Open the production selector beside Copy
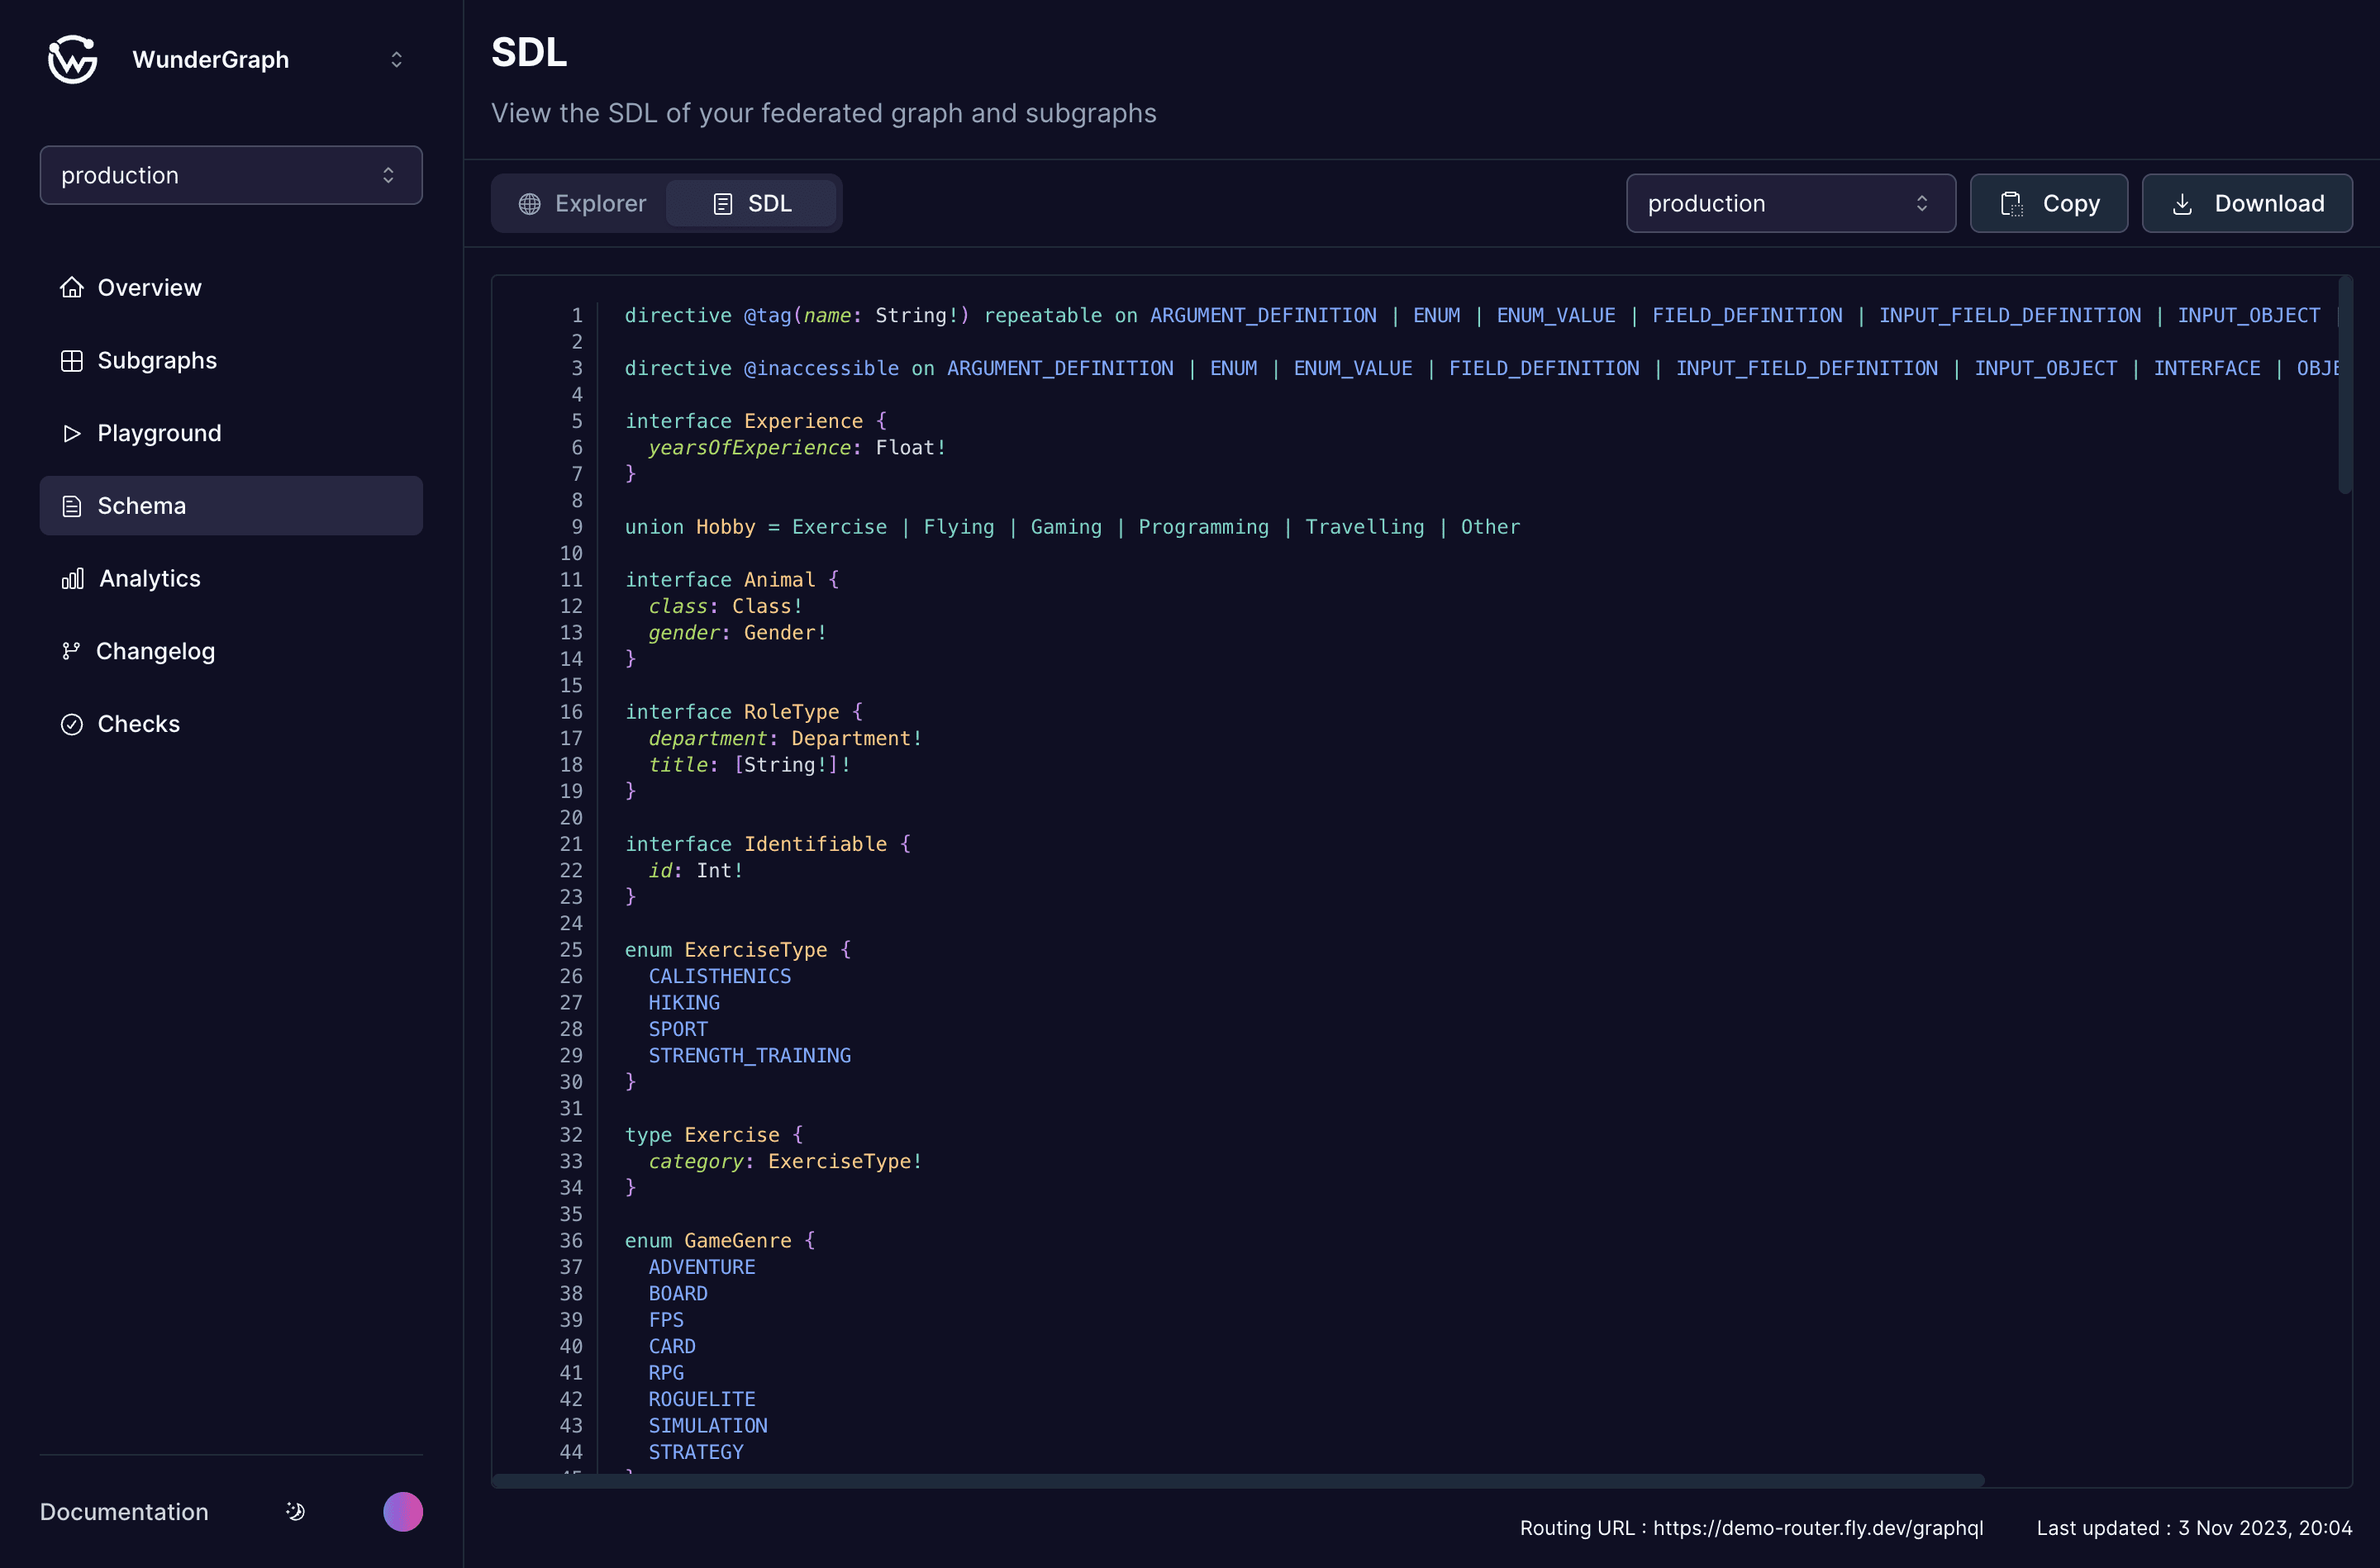 [1790, 204]
